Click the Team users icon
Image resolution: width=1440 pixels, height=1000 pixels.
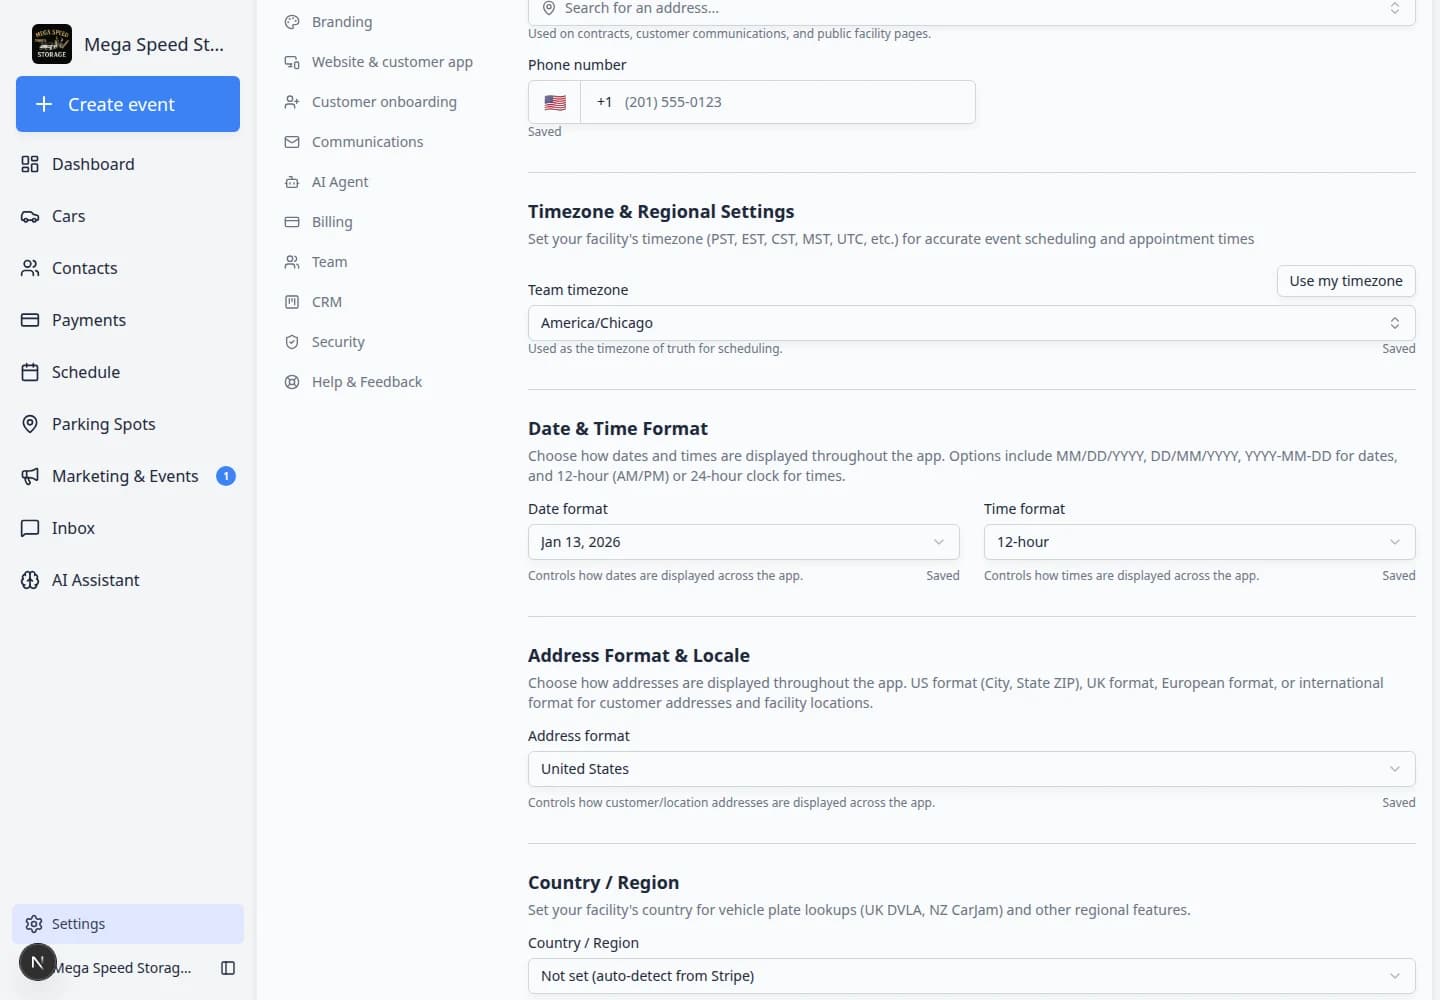[292, 262]
